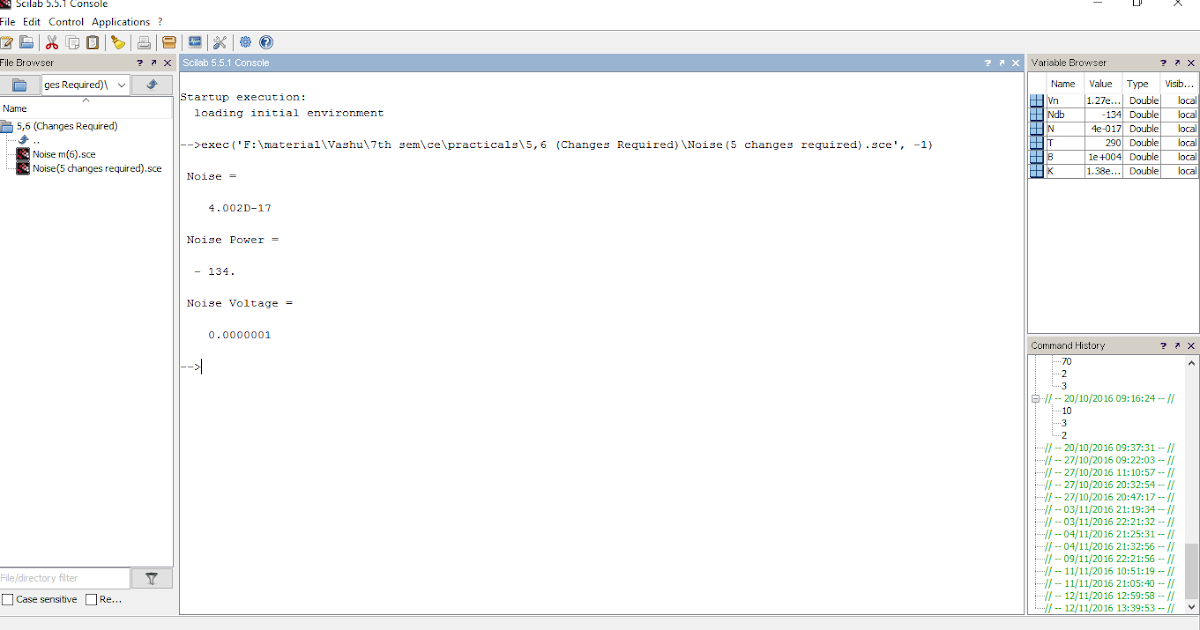Click the File Browser help icon
Screen dimensions: 1200x630
[140, 63]
